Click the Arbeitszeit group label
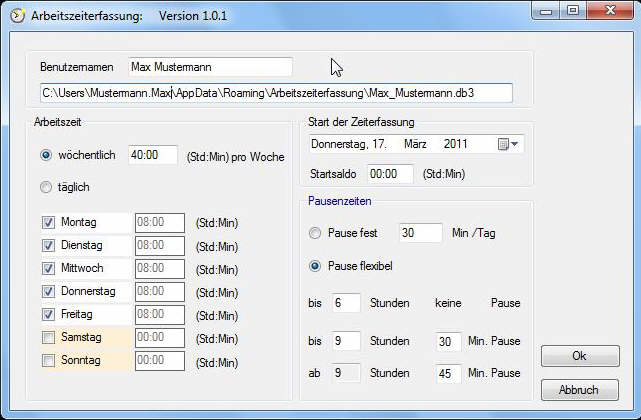641x420 pixels. point(58,122)
